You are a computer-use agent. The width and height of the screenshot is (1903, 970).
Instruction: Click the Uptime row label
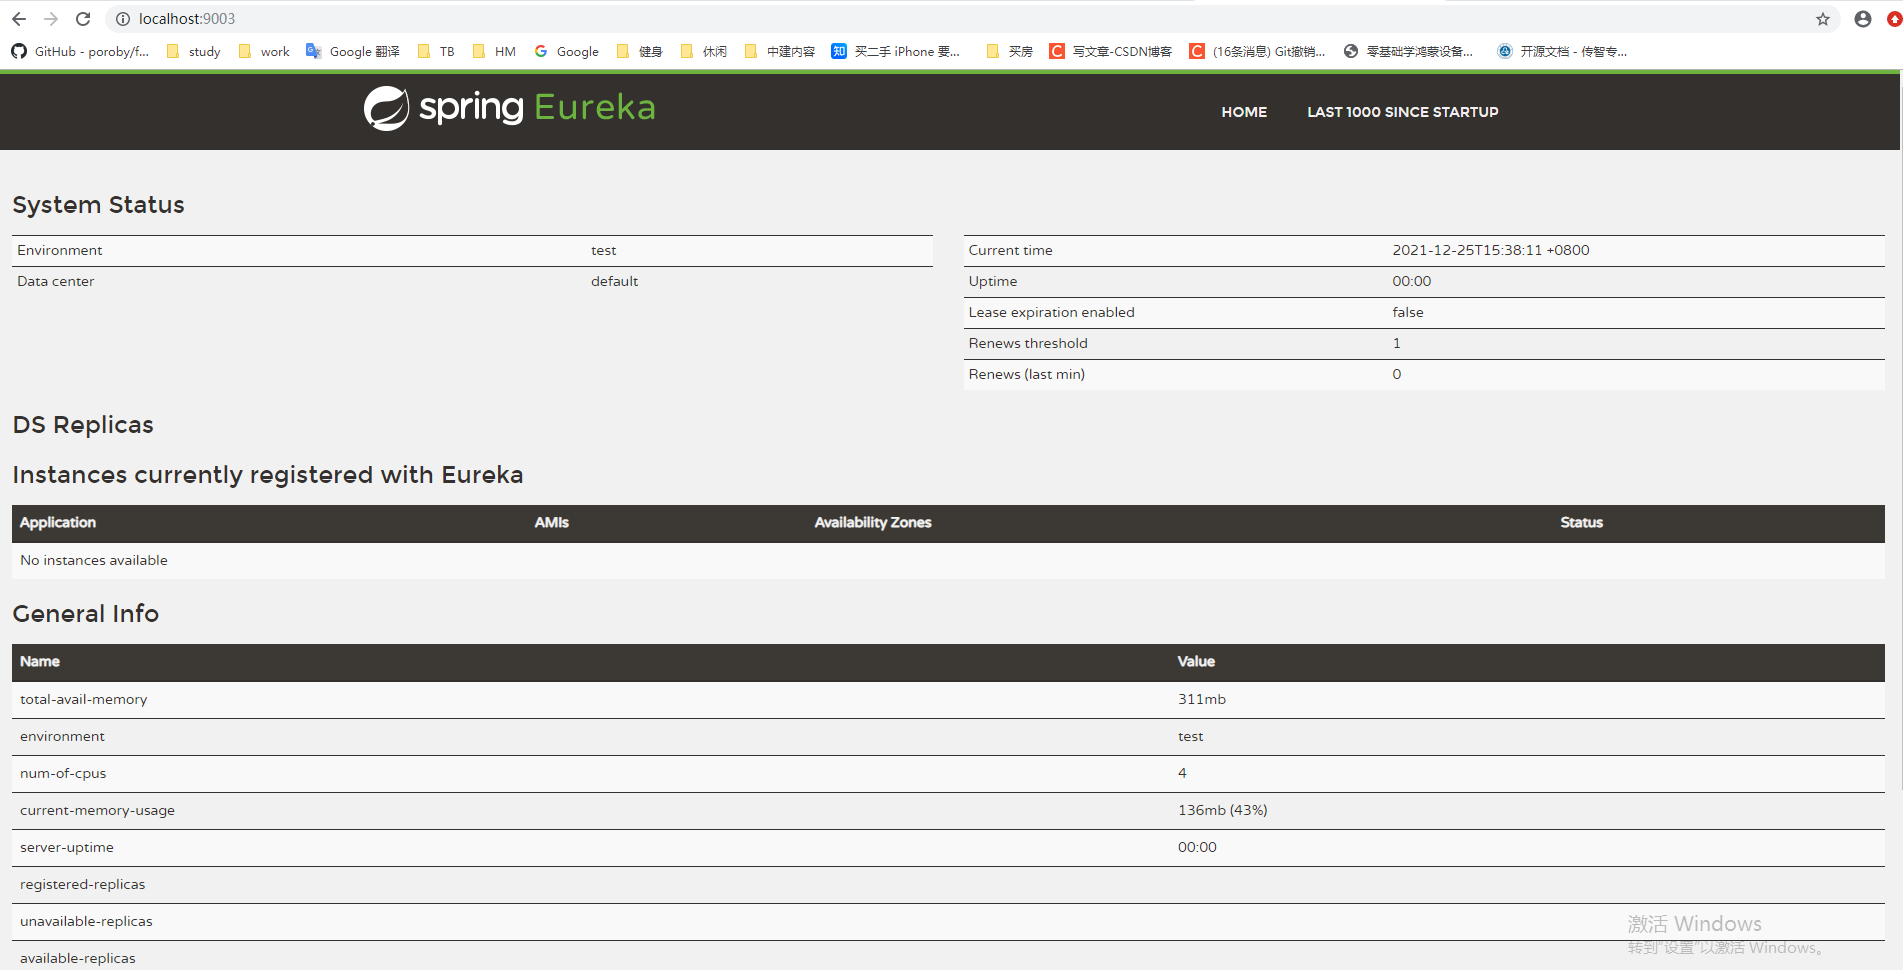point(992,281)
